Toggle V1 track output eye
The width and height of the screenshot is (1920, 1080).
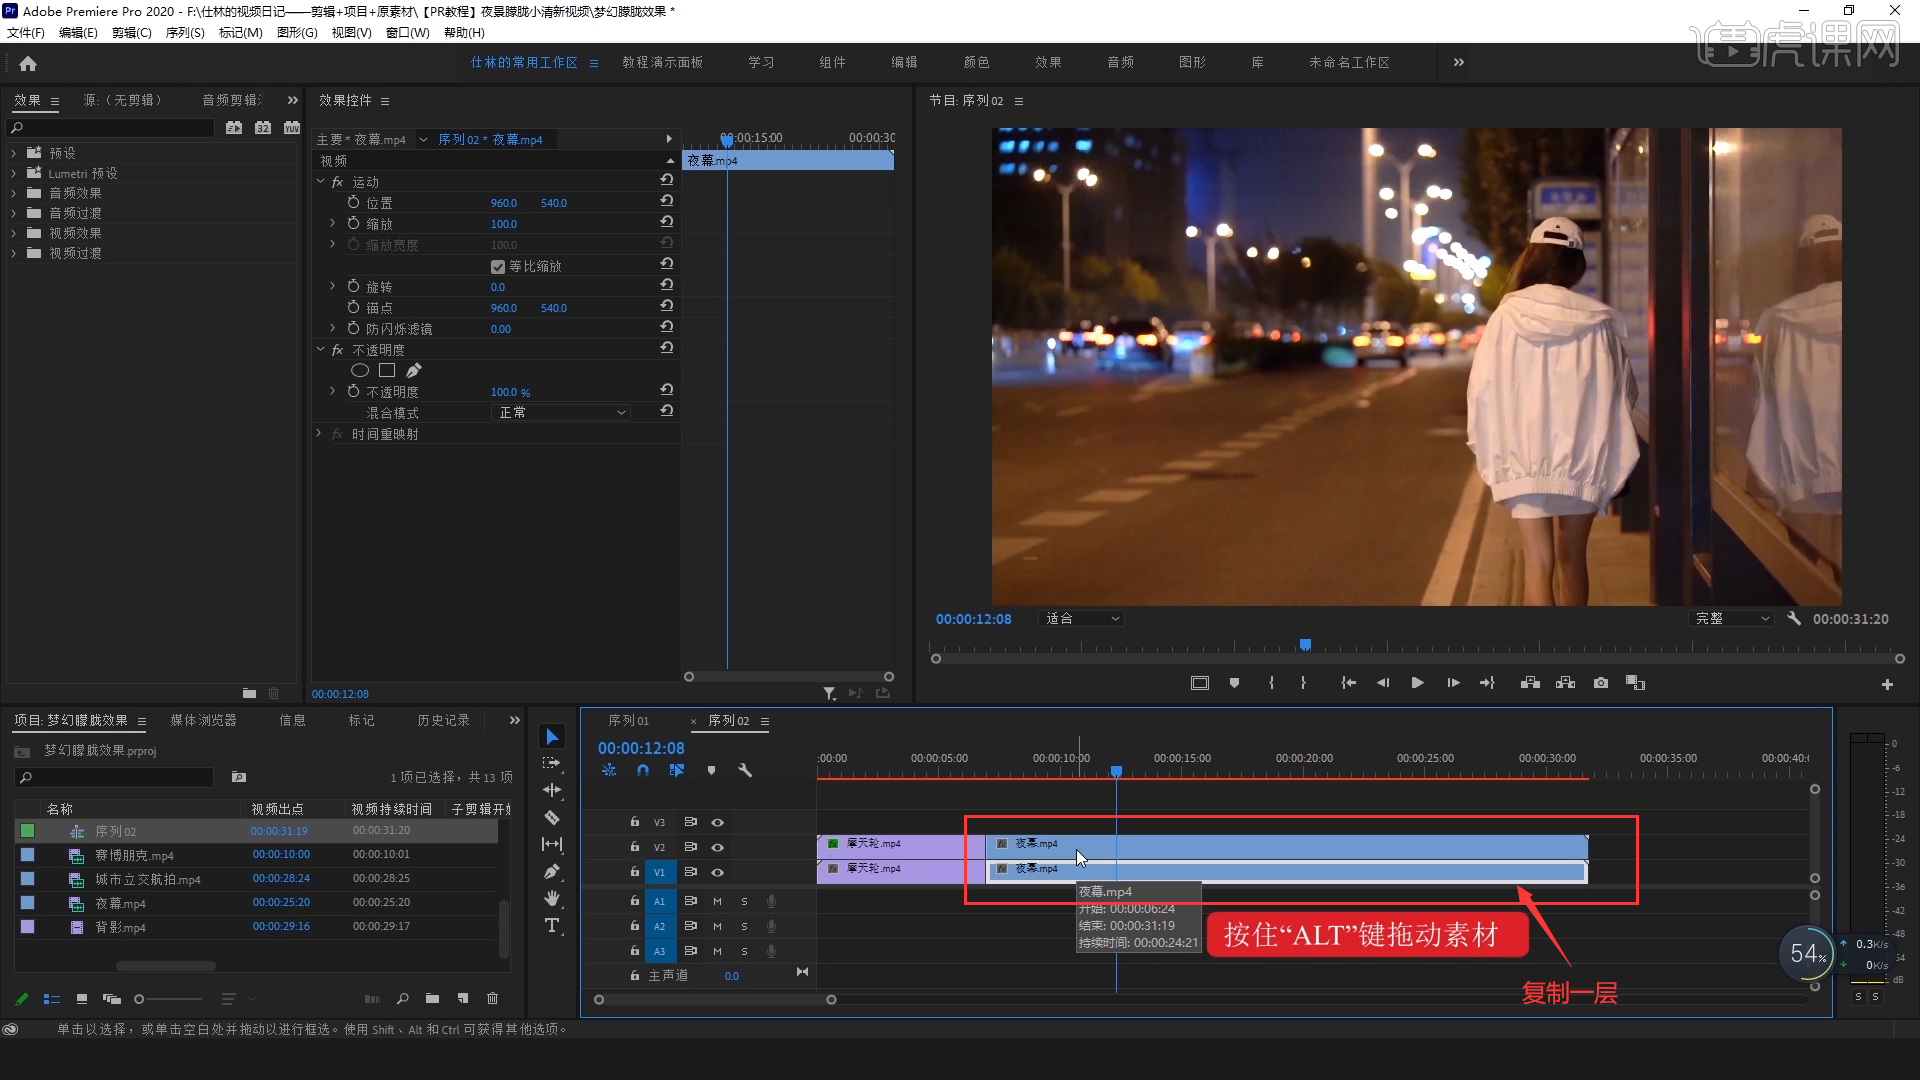tap(717, 872)
